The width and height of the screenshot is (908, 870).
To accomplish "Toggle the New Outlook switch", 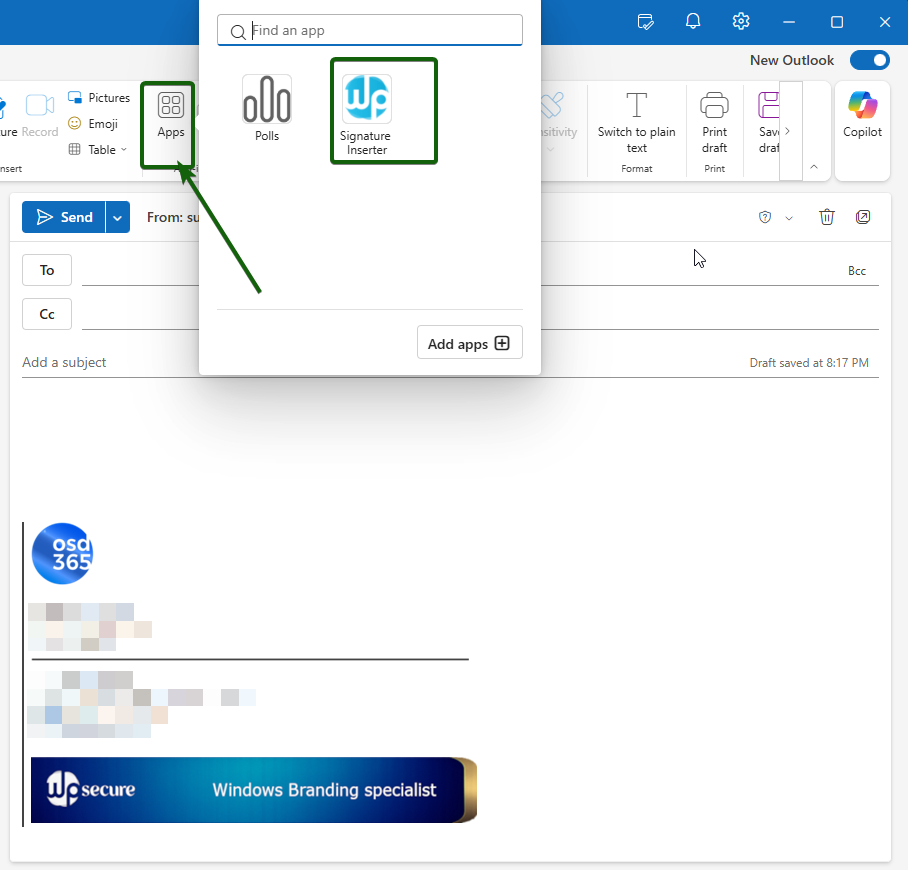I will [x=869, y=60].
